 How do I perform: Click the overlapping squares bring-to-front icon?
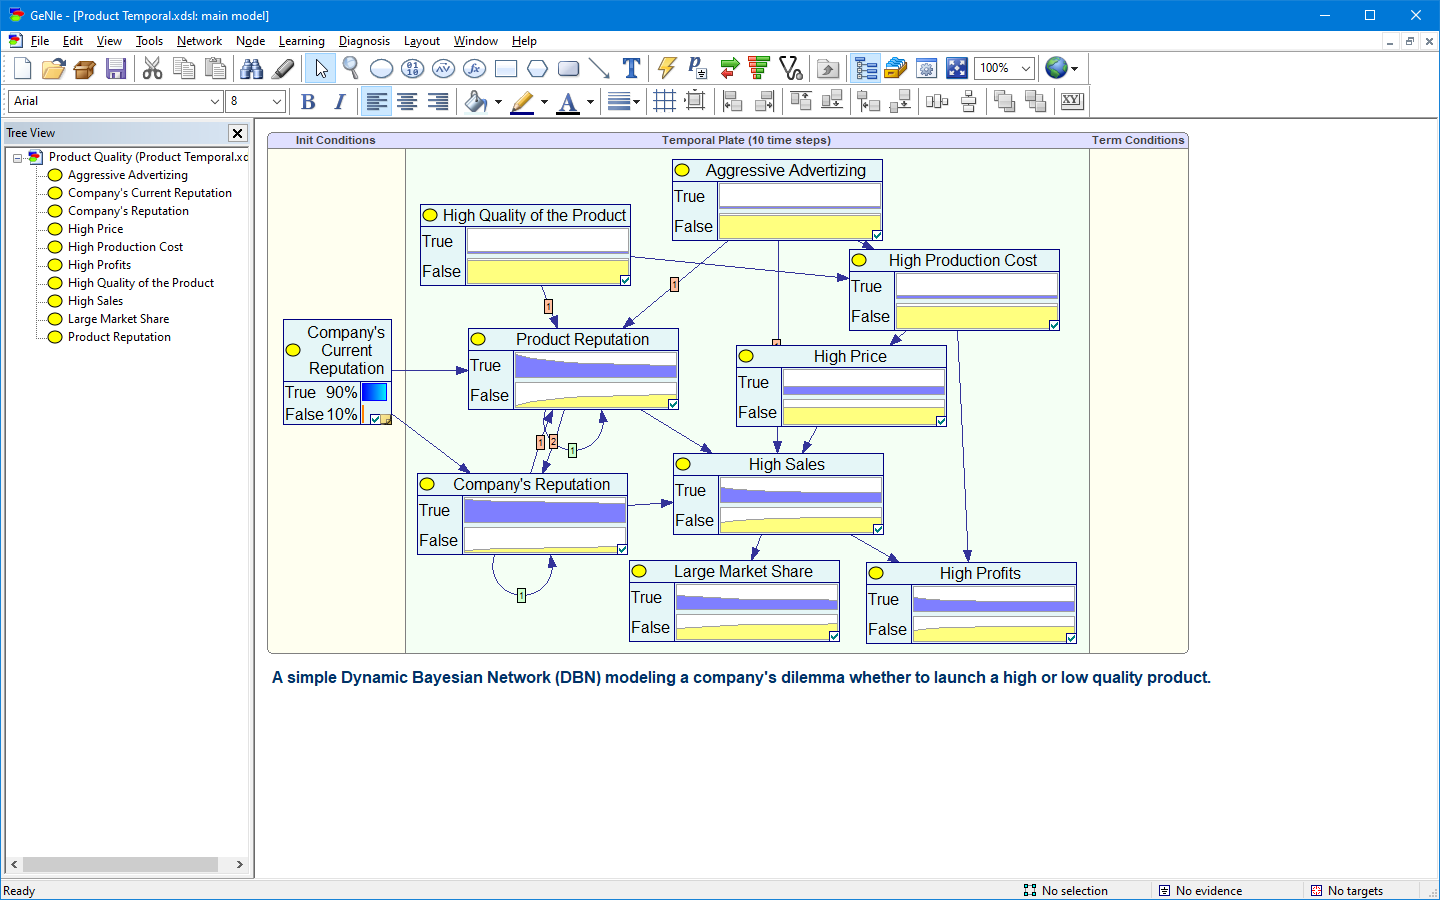[1004, 101]
